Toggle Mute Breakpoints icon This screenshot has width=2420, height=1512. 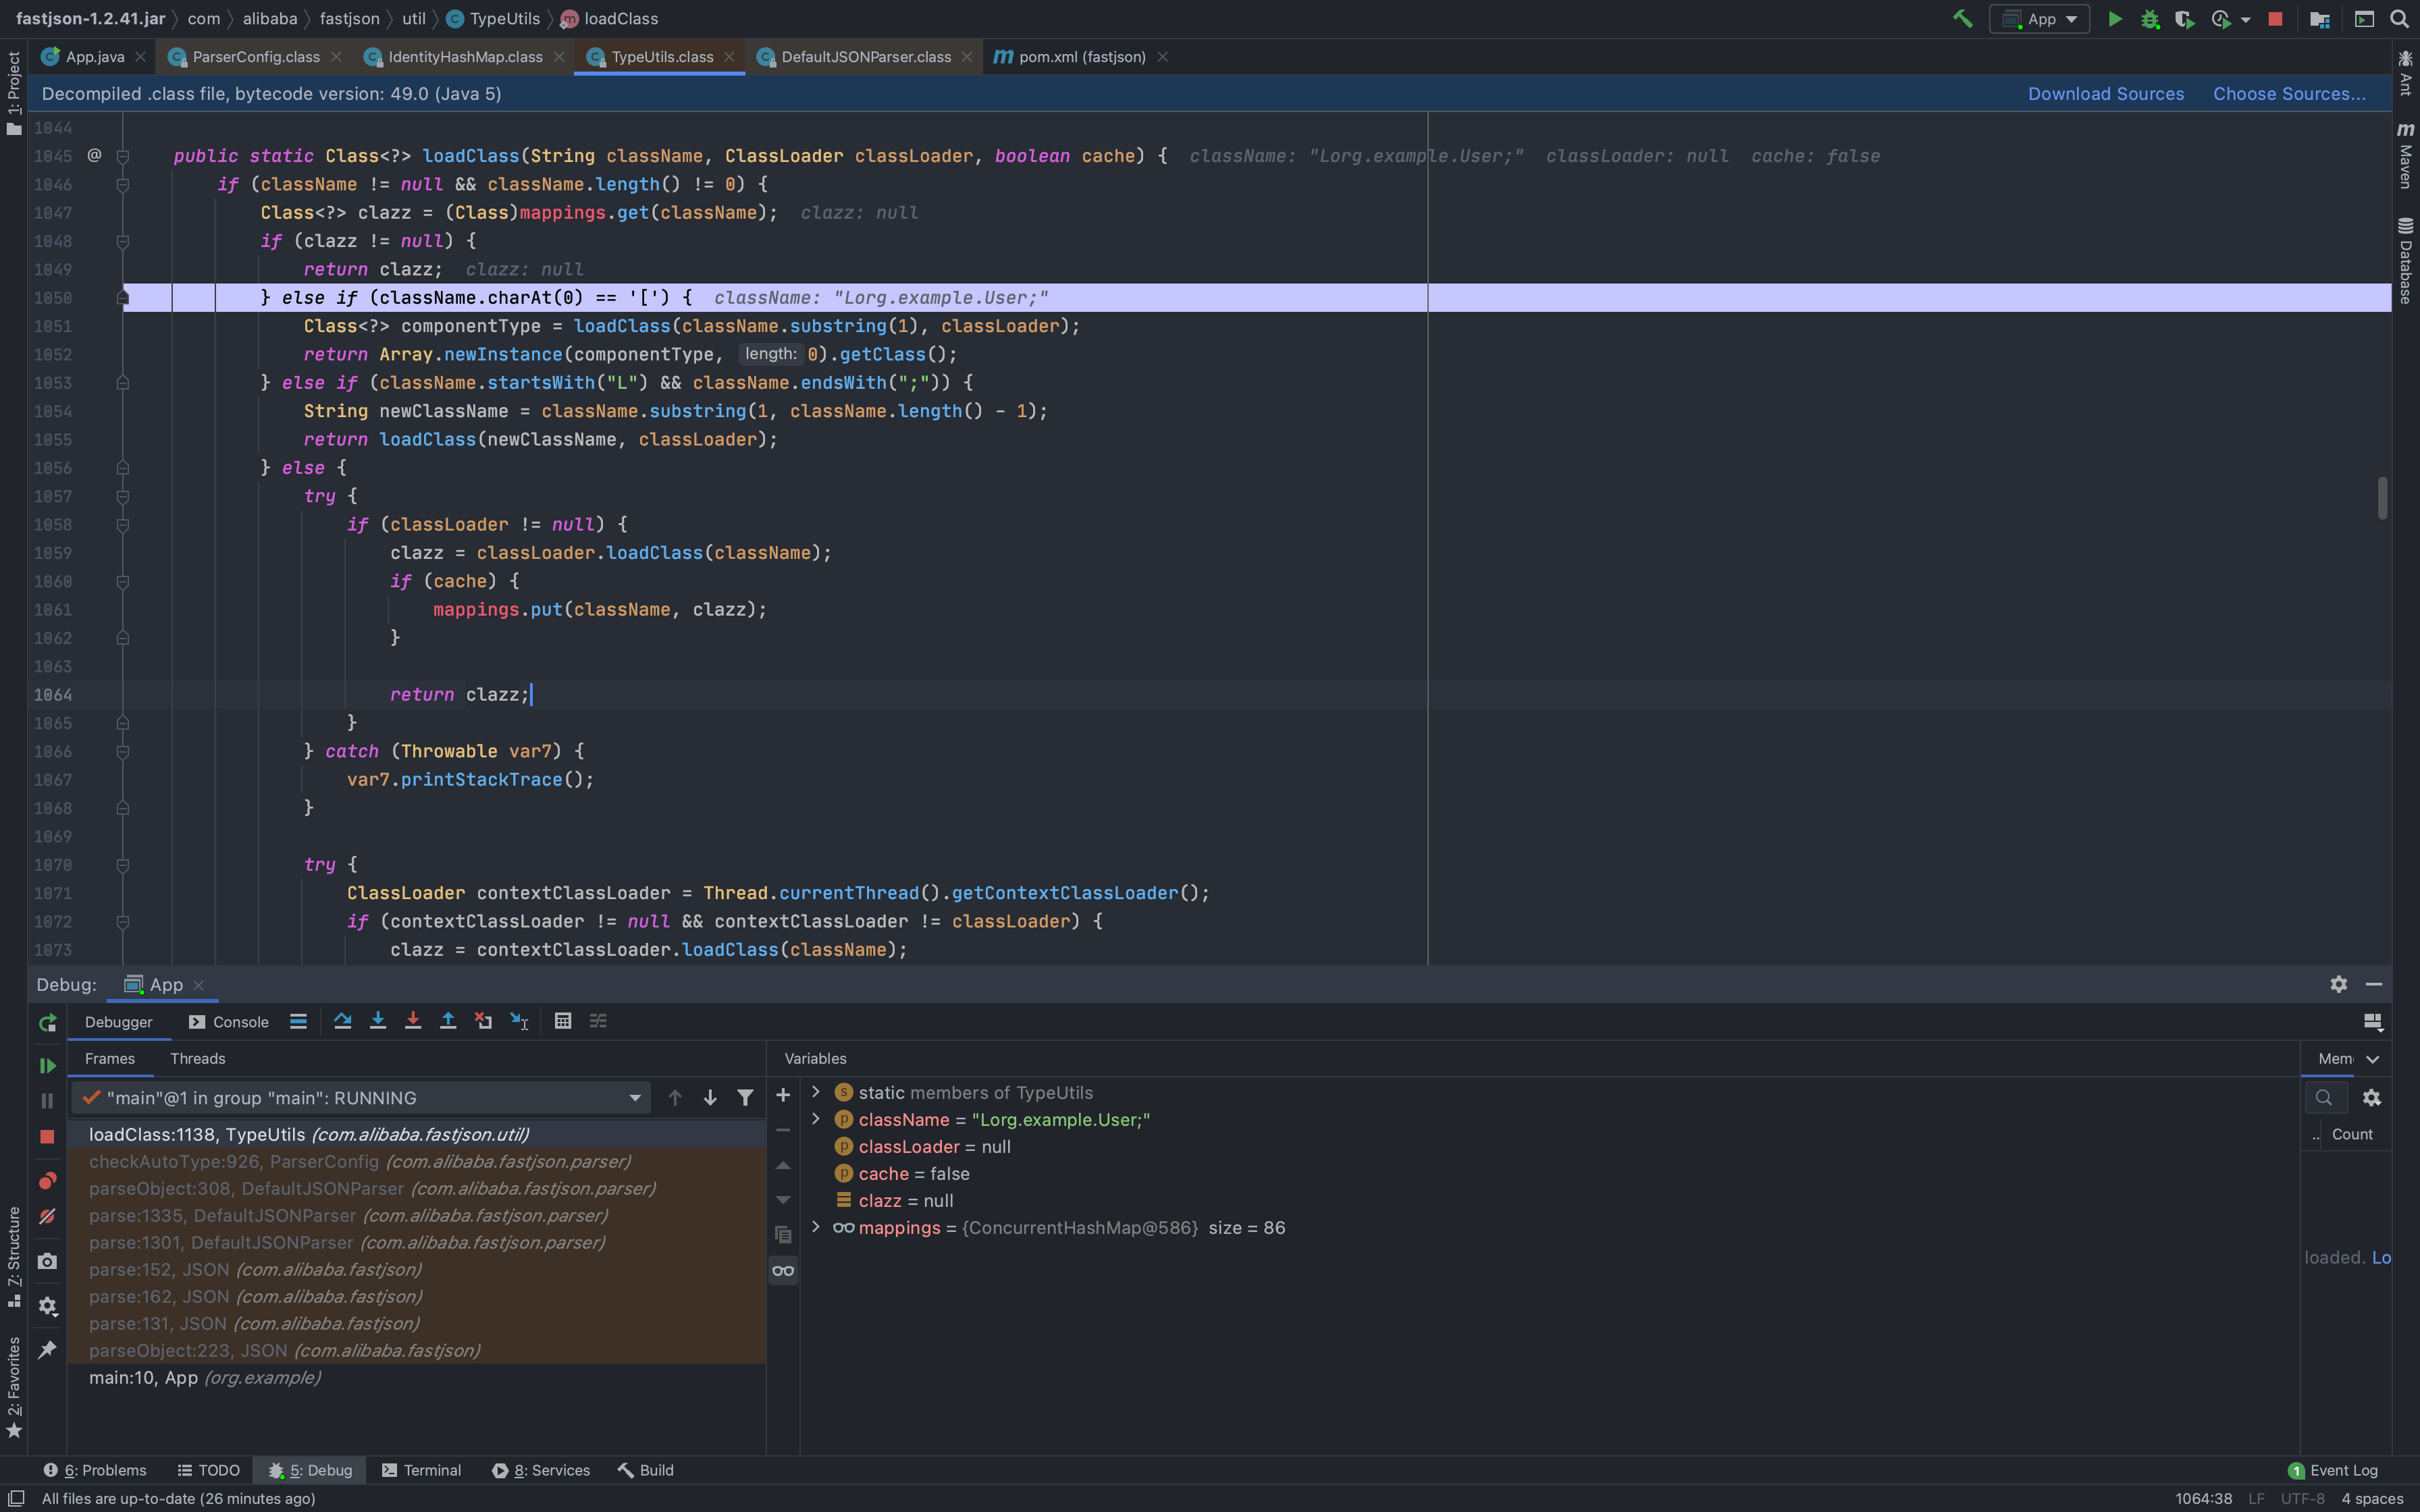click(47, 1217)
